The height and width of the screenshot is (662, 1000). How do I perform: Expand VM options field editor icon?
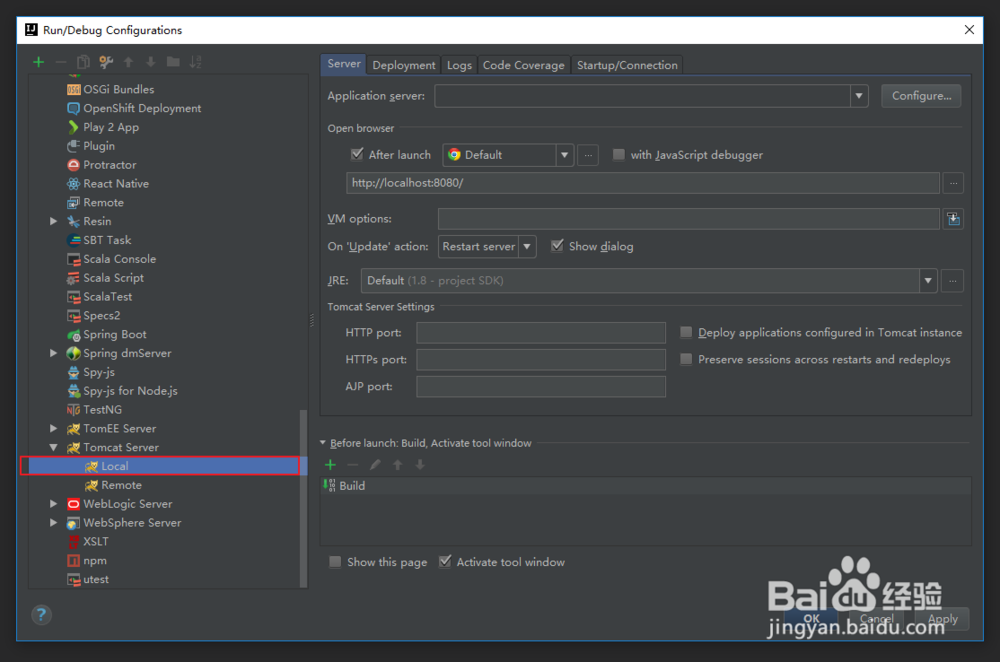[953, 219]
